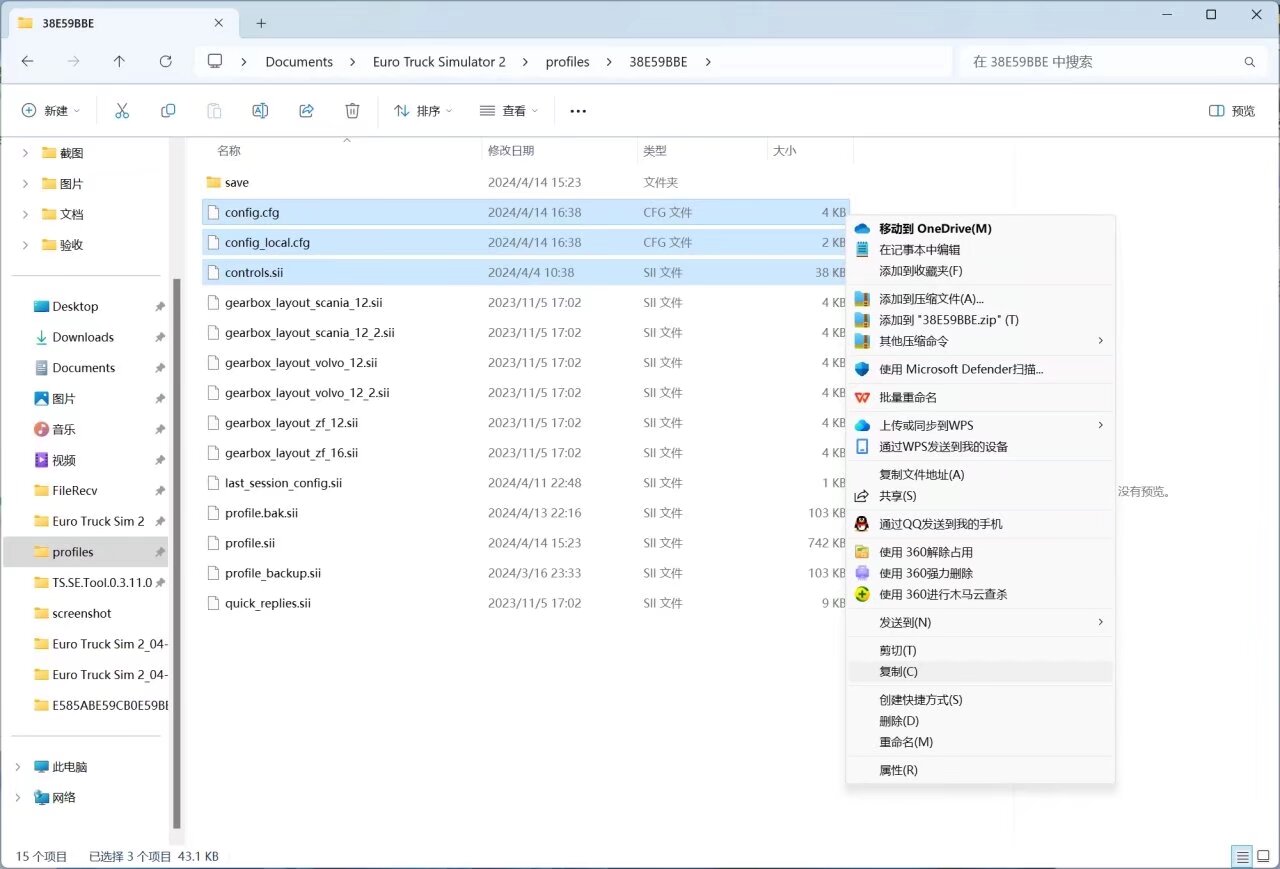
Task: Click the search magnifier icon
Action: click(x=1249, y=62)
